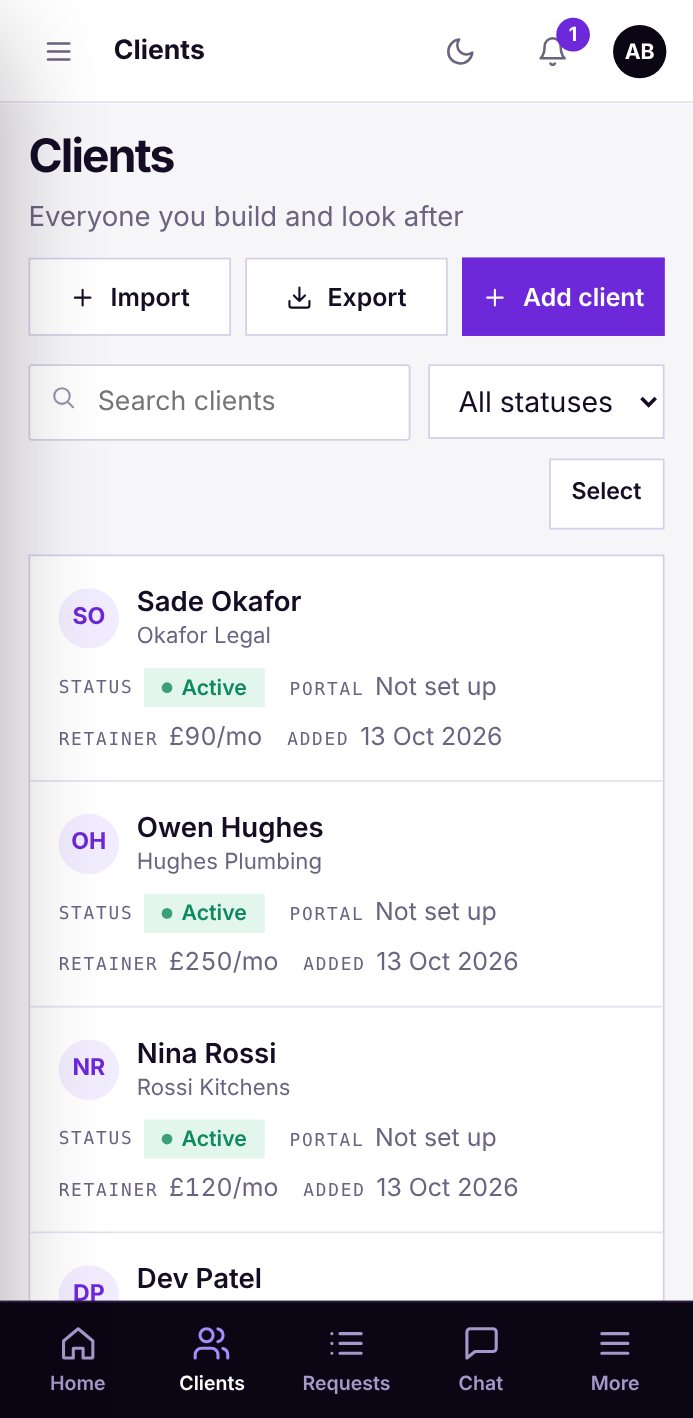
Task: Click Sade Okafor's Active status badge
Action: coord(204,687)
